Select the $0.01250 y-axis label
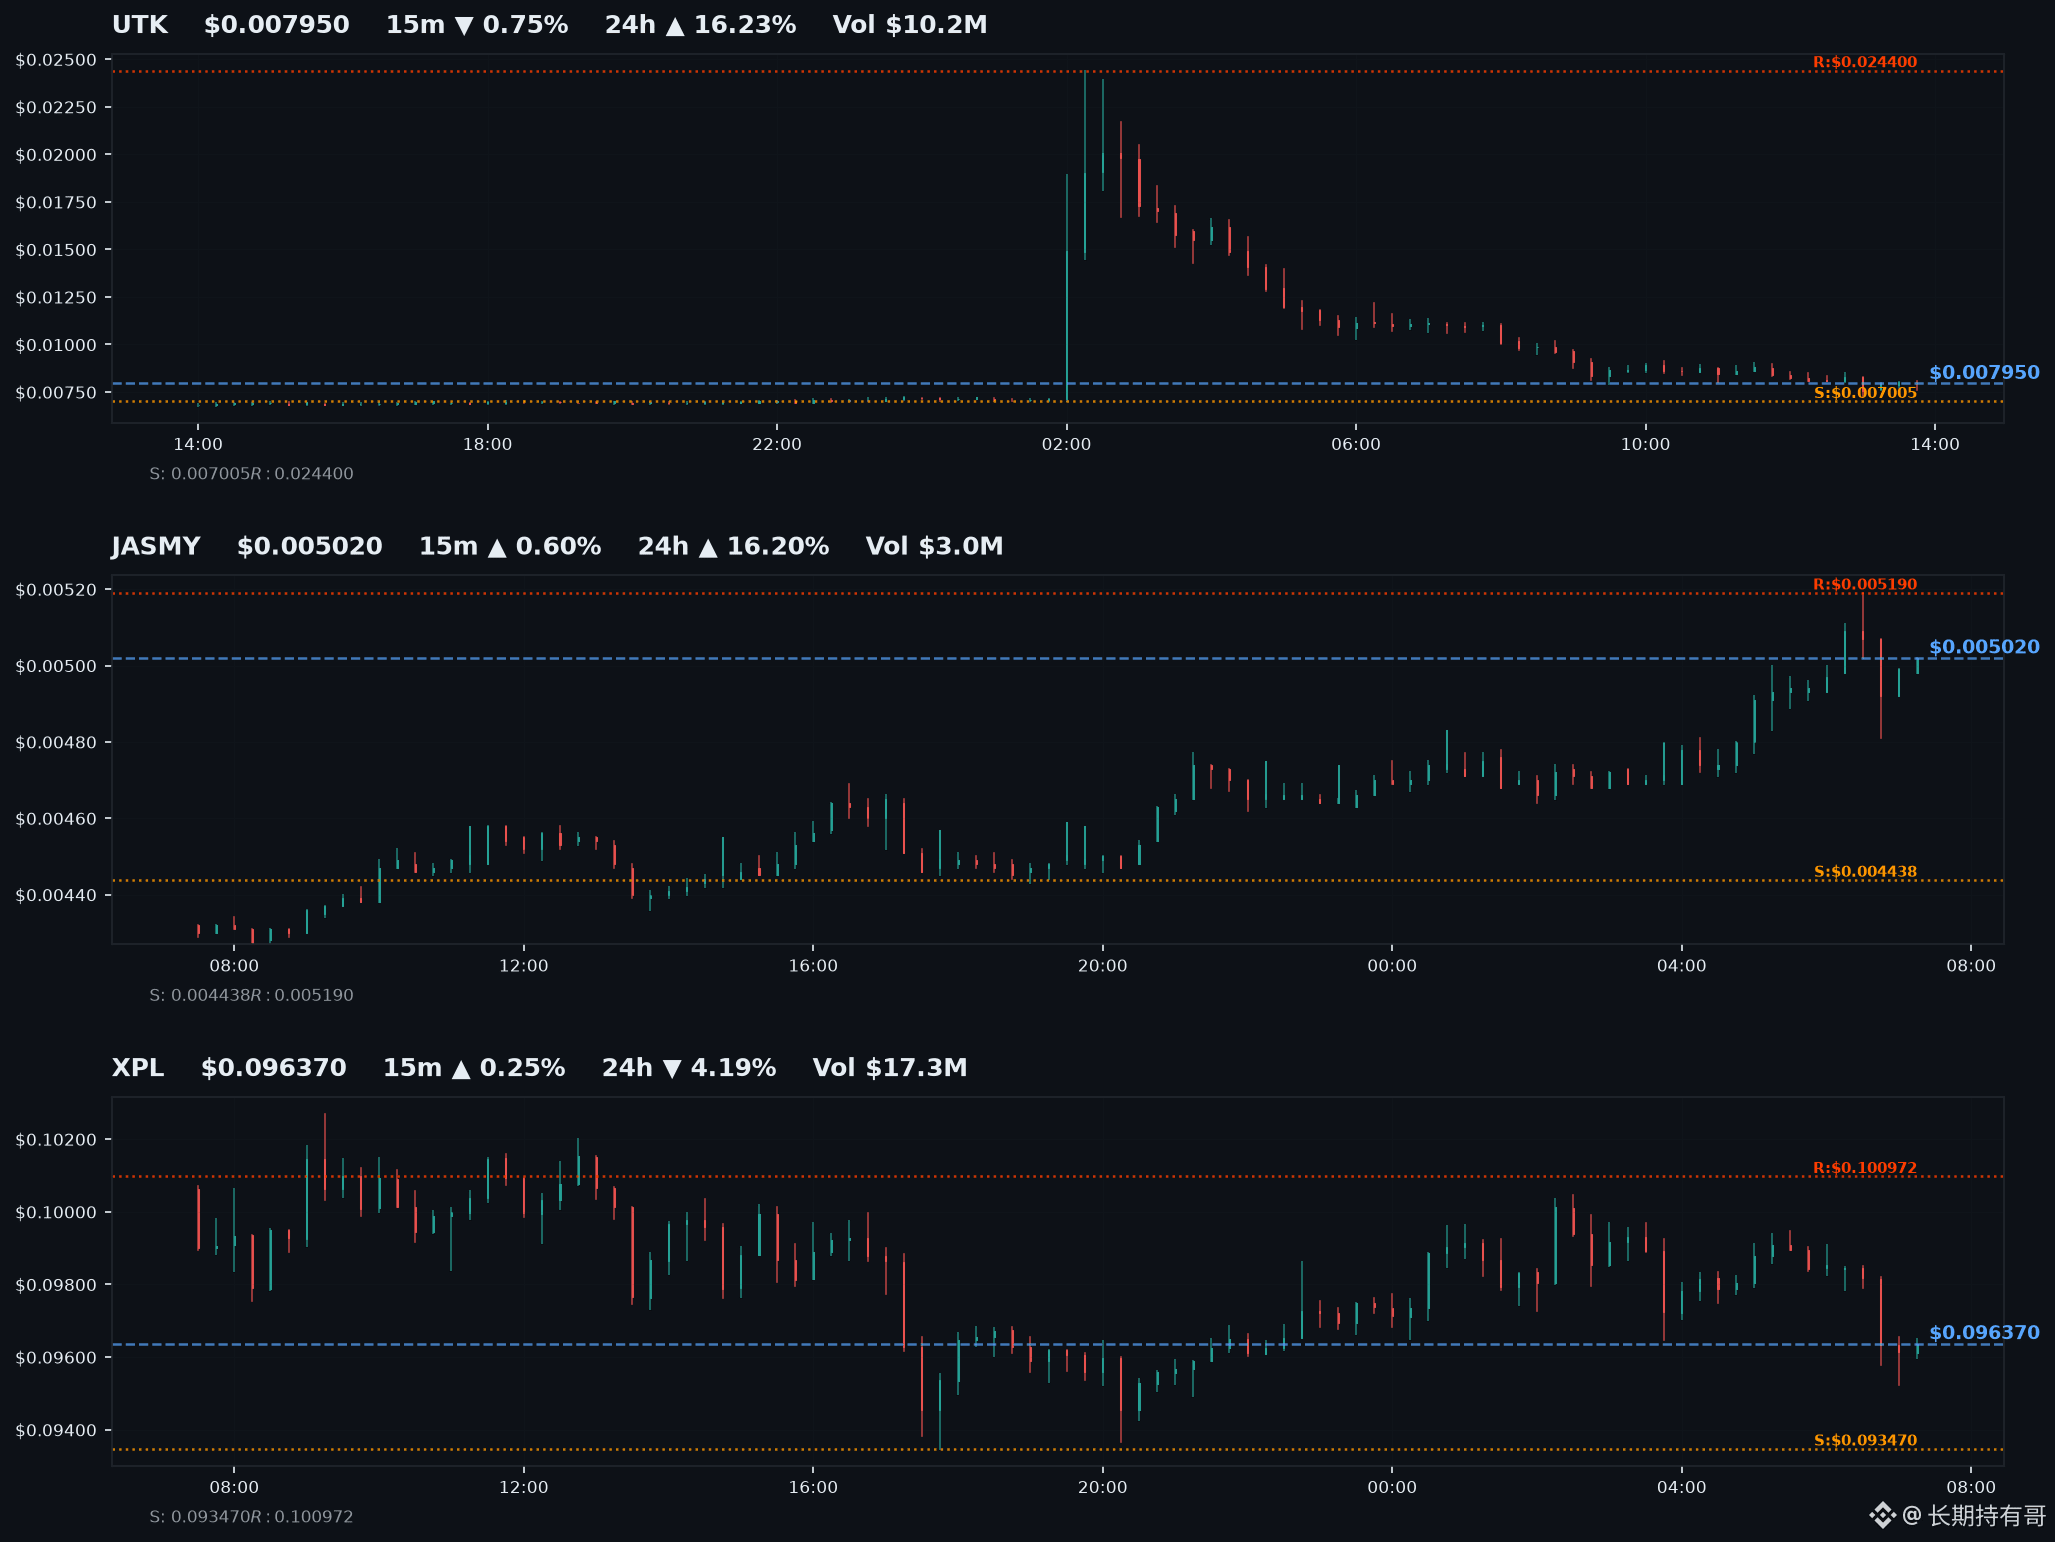The image size is (2055, 1542). pyautogui.click(x=56, y=298)
